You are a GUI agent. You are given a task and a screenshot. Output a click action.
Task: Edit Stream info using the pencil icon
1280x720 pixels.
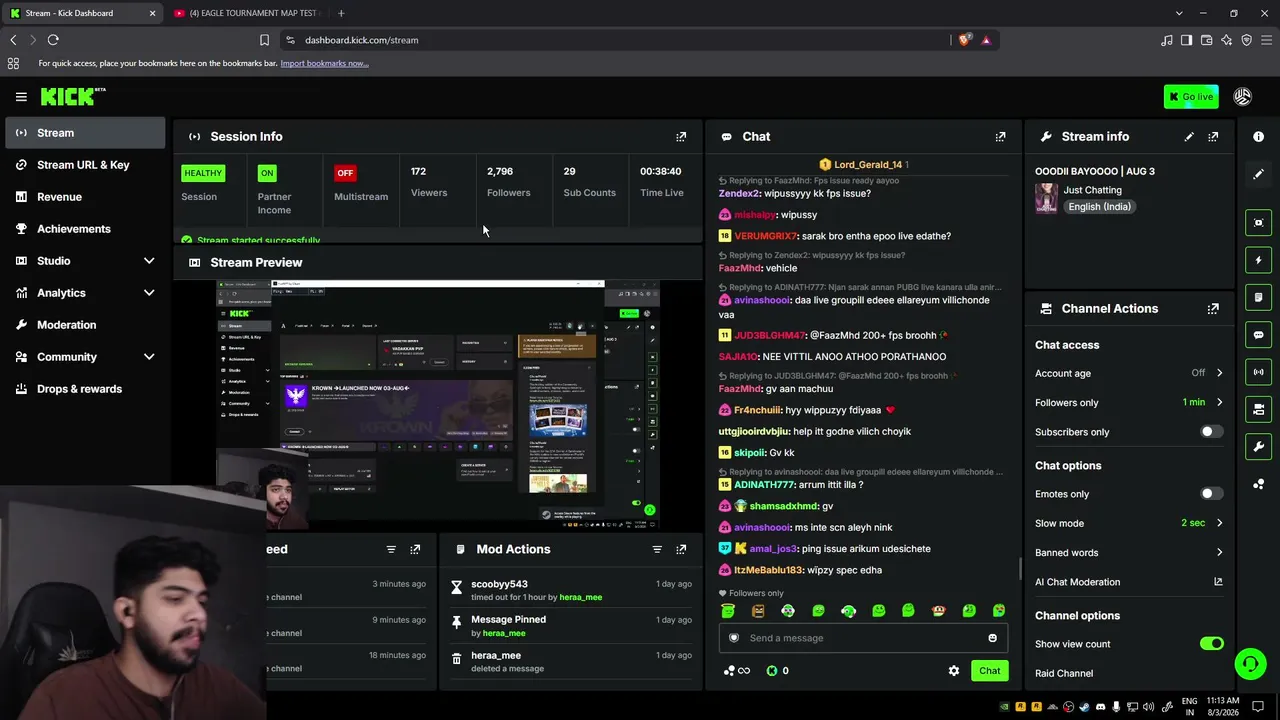(1189, 137)
